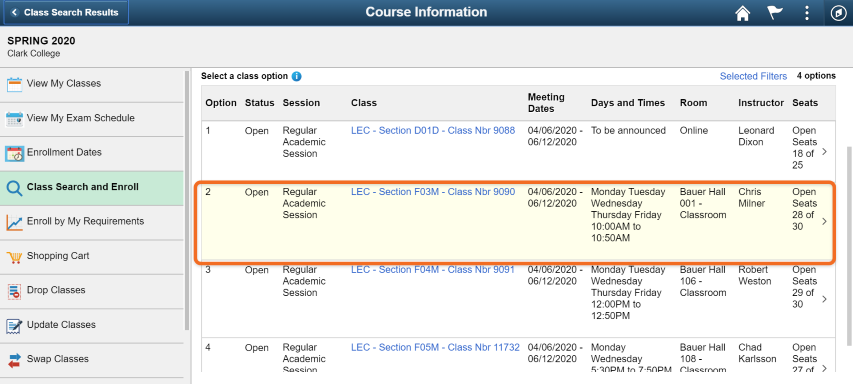Click the Enroll by My Requirements chart icon
Viewport: 853px width, 386px height.
[14, 222]
